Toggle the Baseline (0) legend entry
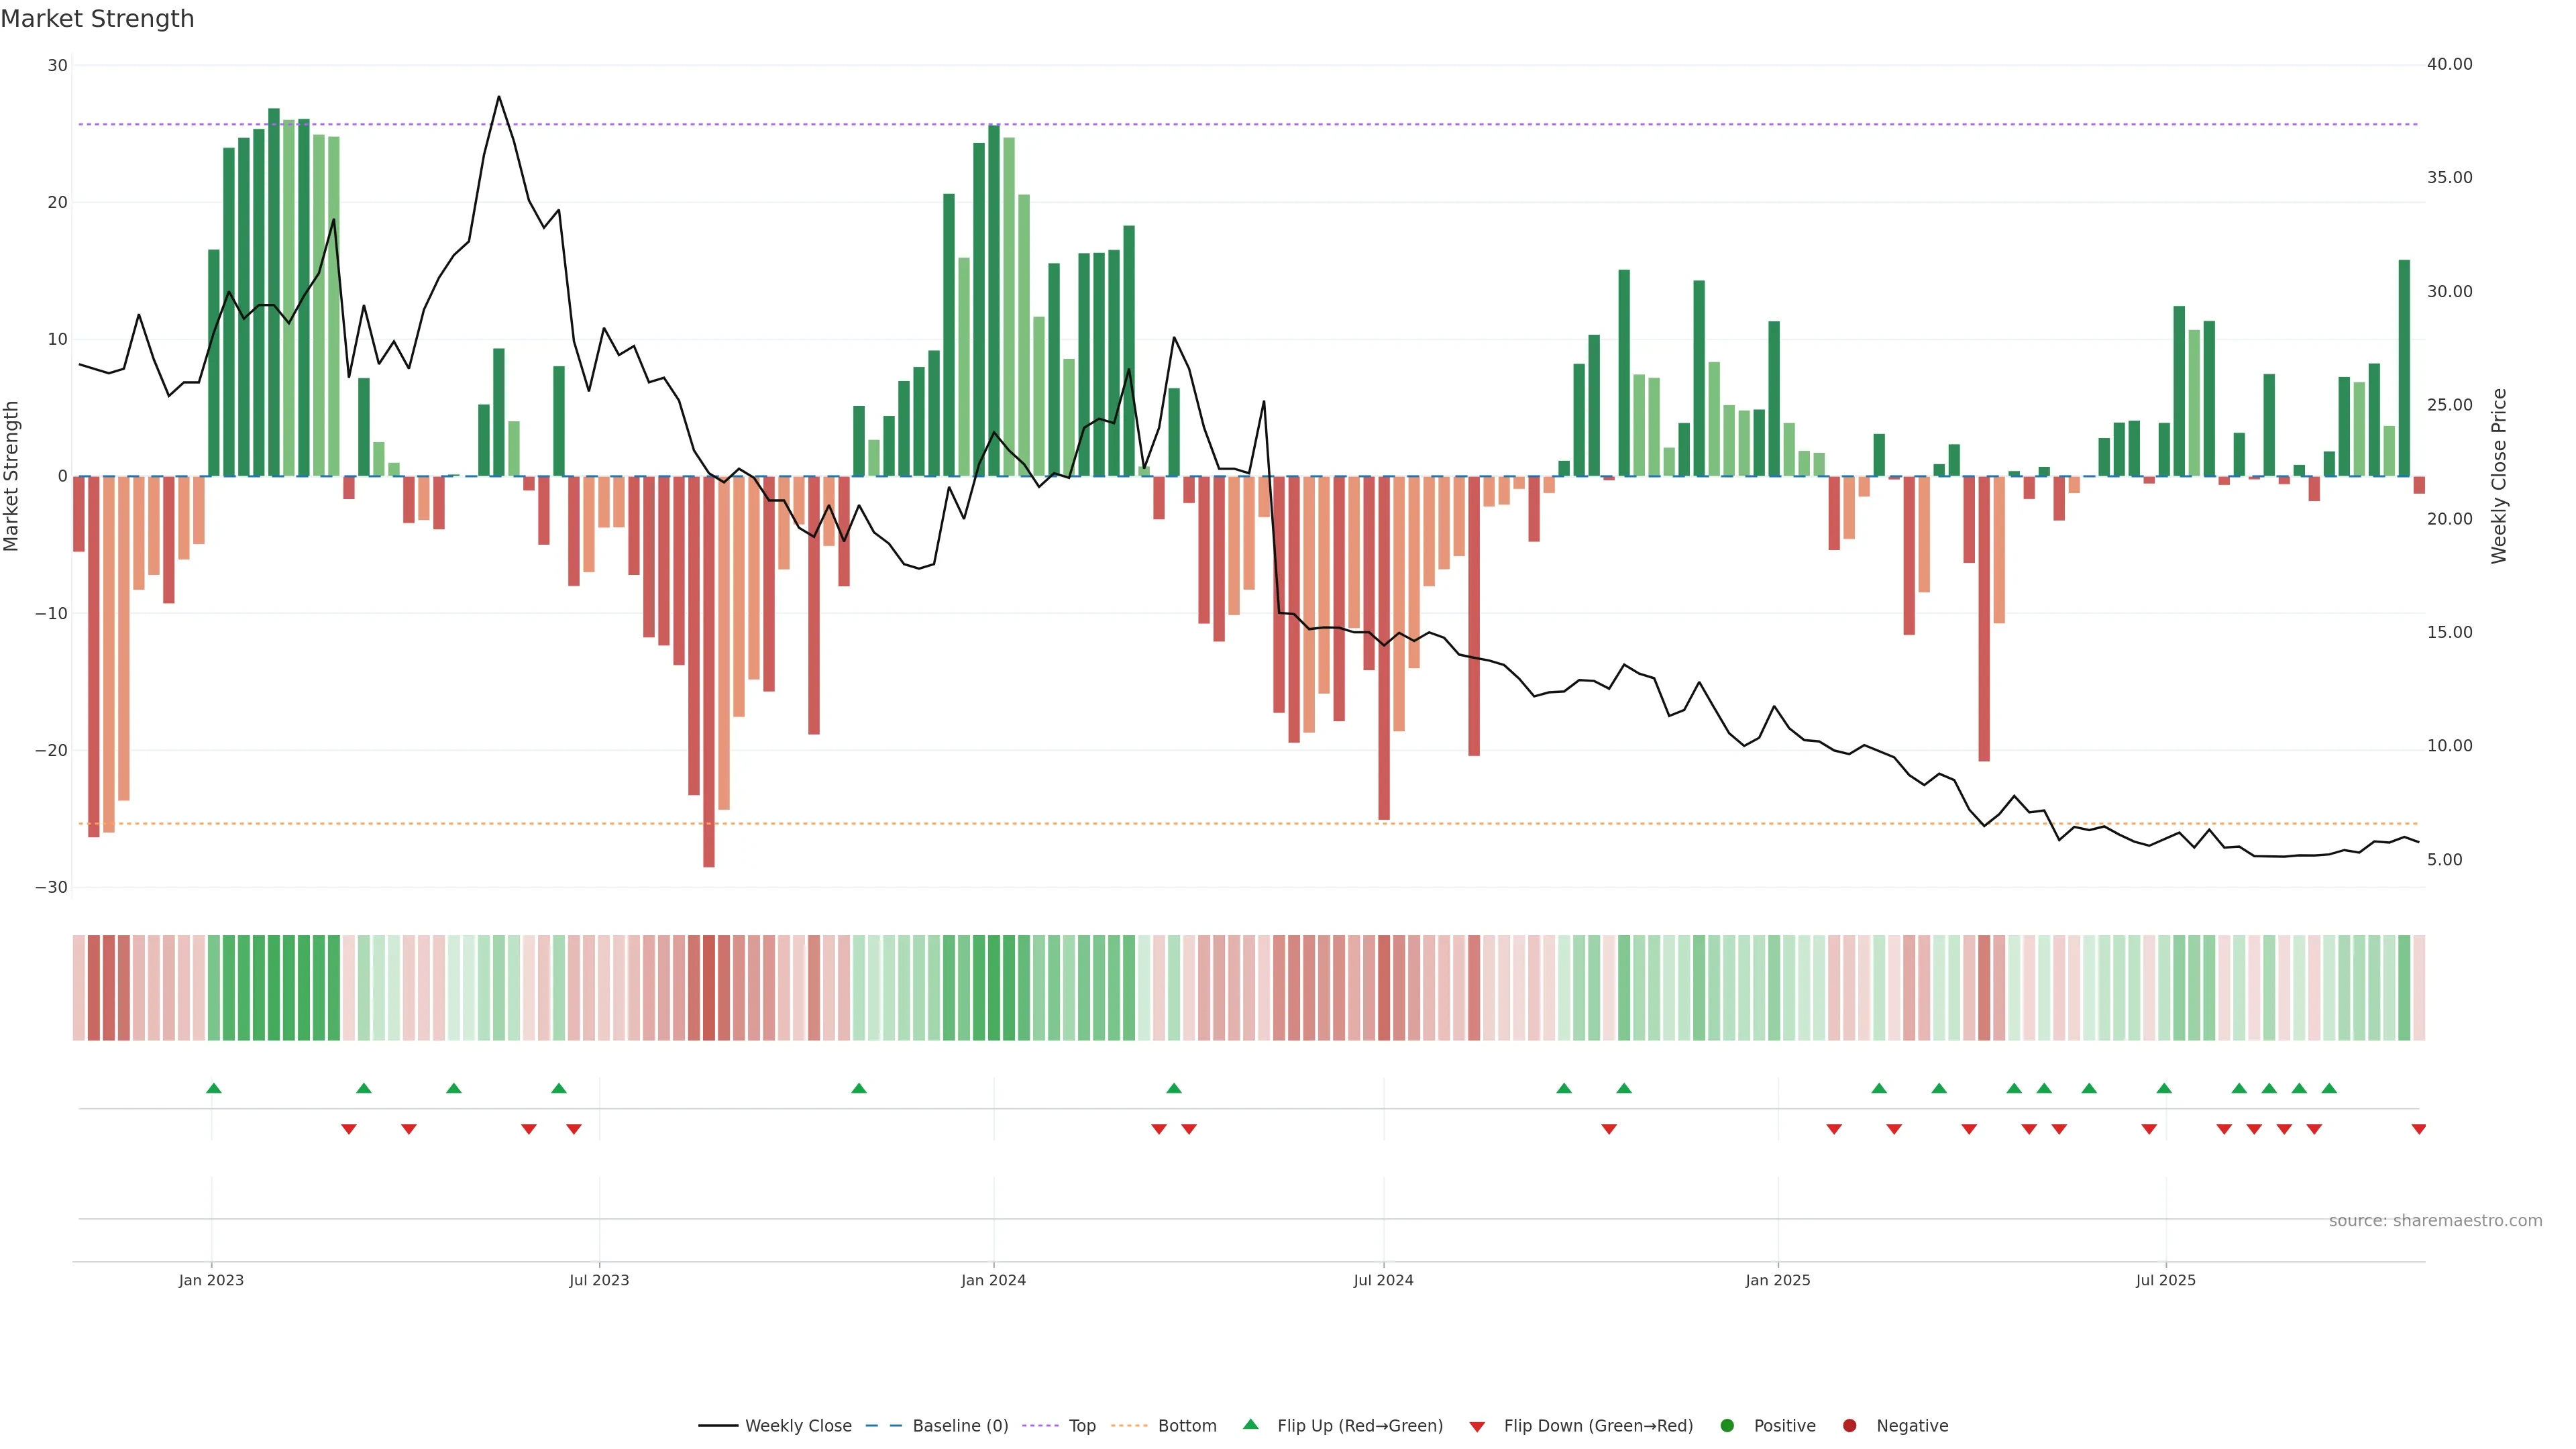This screenshot has height=1449, width=2576. 960,1426
